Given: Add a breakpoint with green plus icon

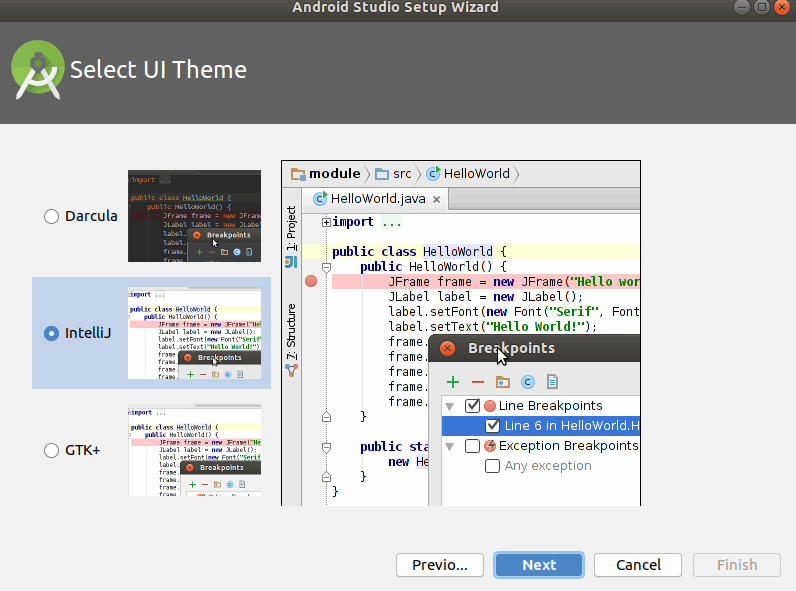Looking at the screenshot, I should click(453, 382).
